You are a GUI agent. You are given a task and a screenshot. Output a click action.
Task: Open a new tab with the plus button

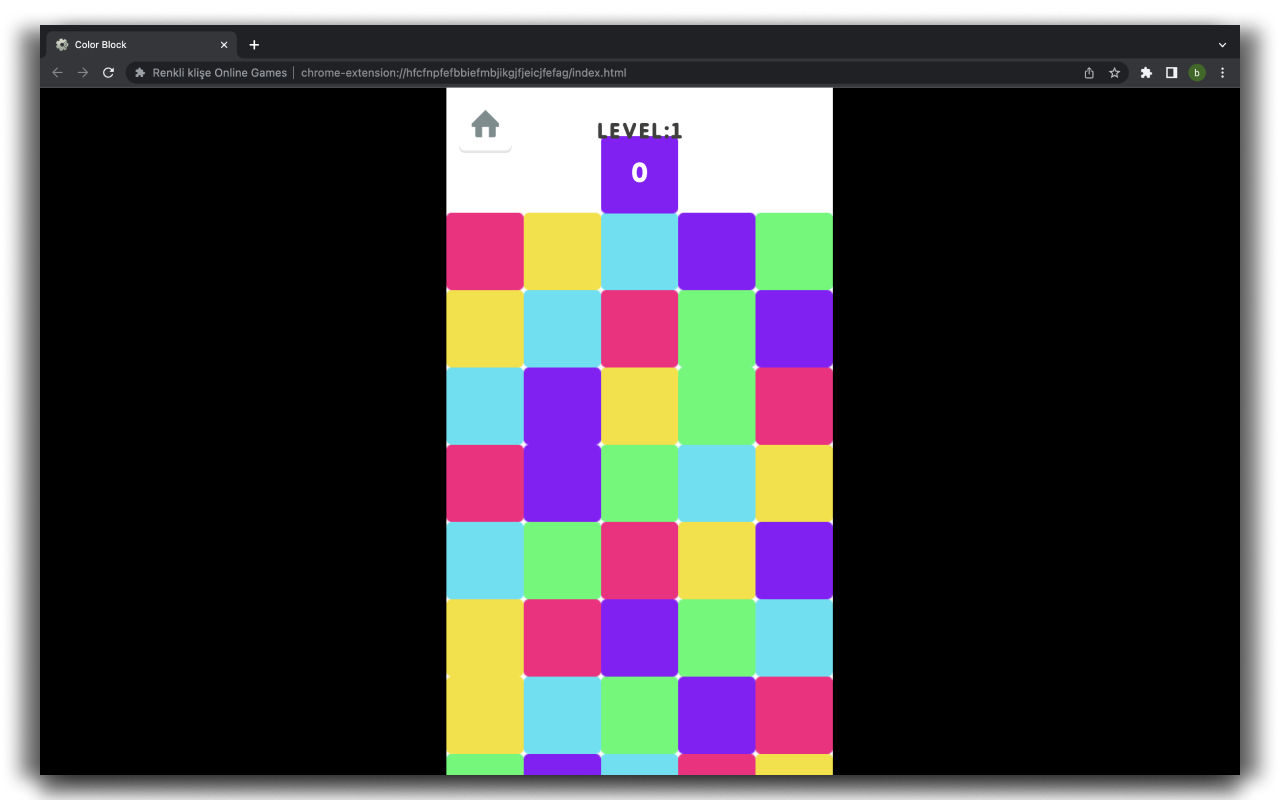254,44
